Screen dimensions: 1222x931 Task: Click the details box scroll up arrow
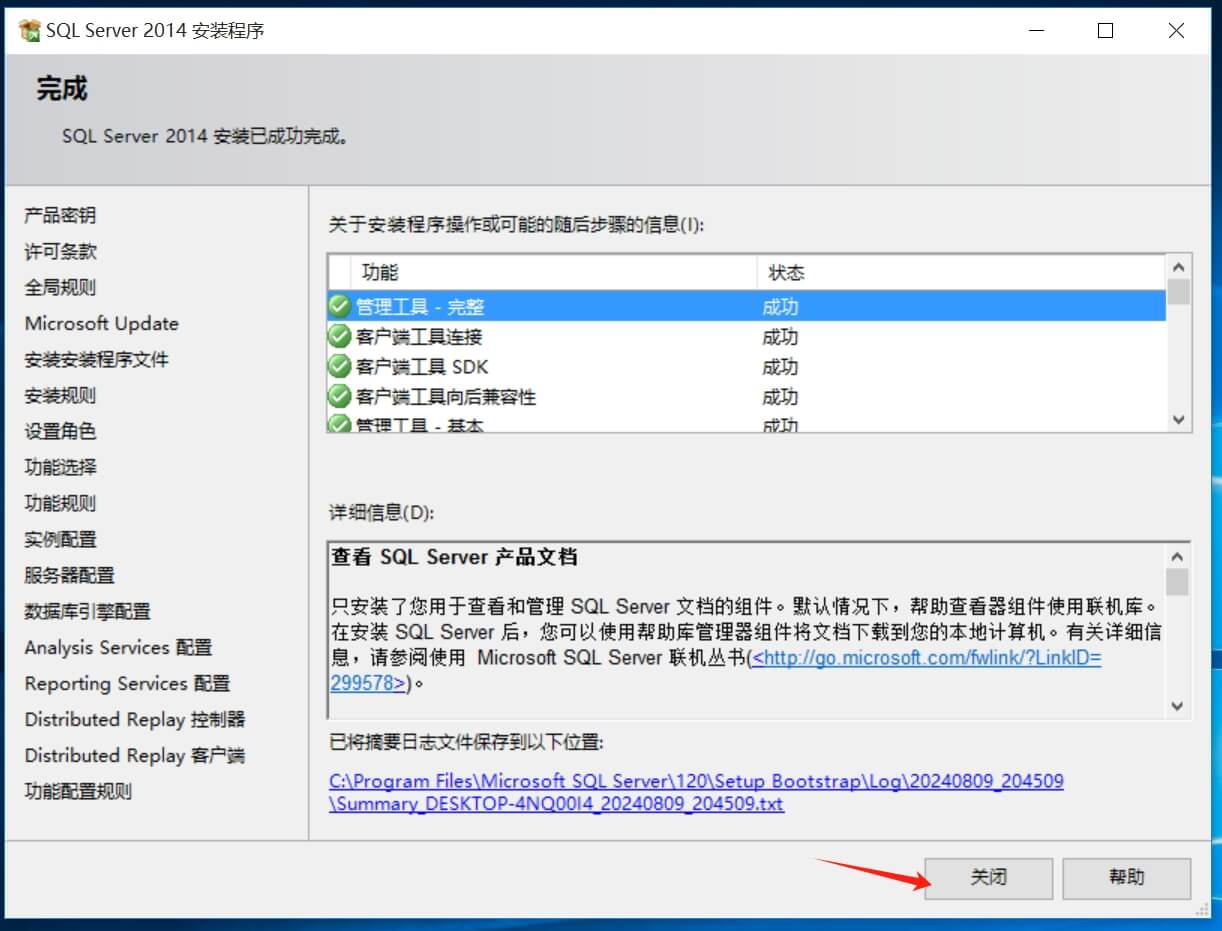(1177, 556)
